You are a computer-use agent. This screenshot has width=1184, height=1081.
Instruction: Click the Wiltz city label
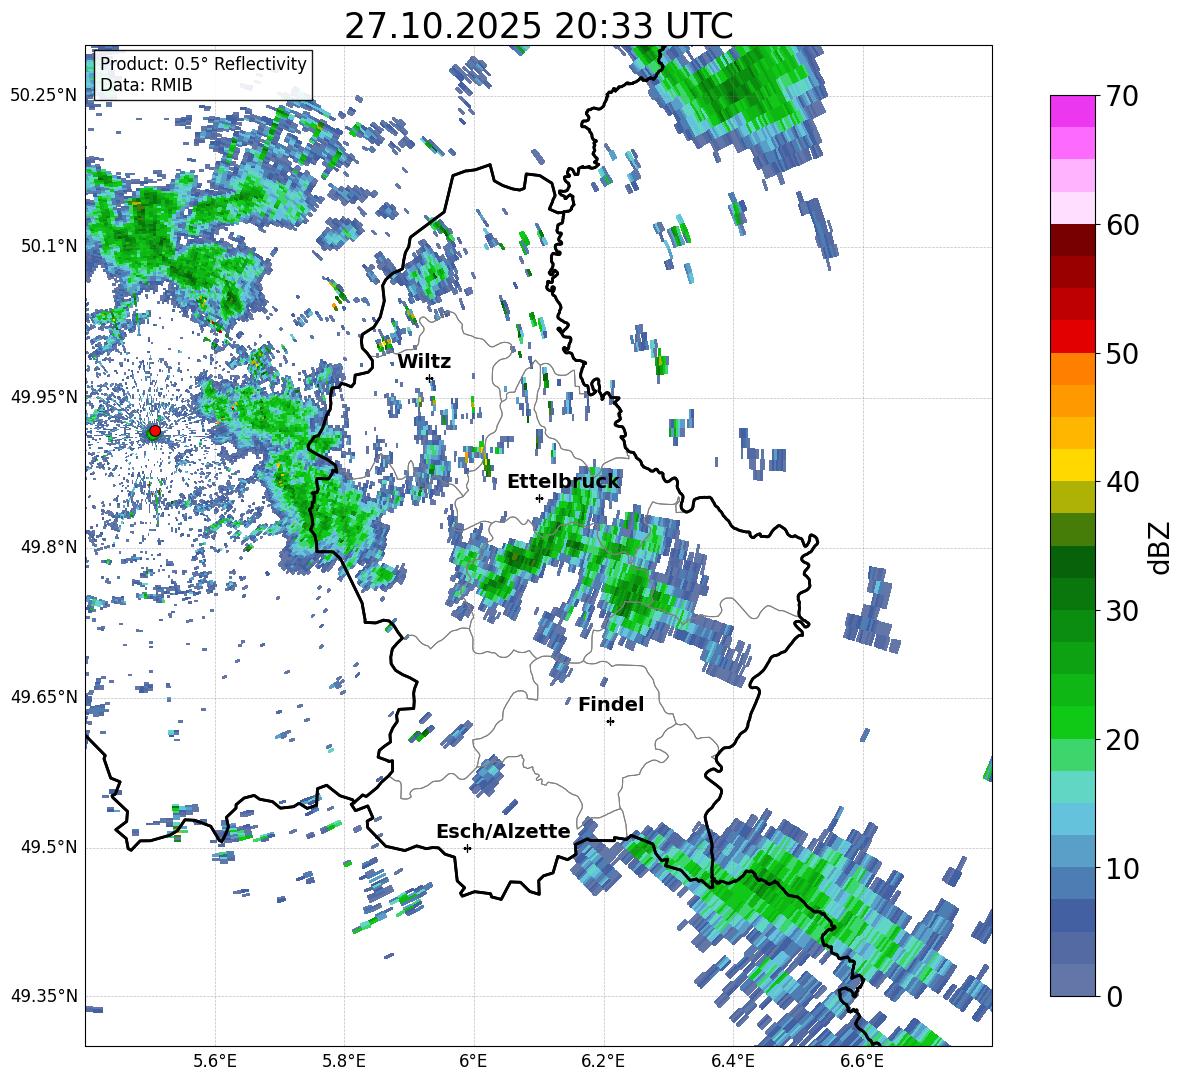click(x=424, y=362)
